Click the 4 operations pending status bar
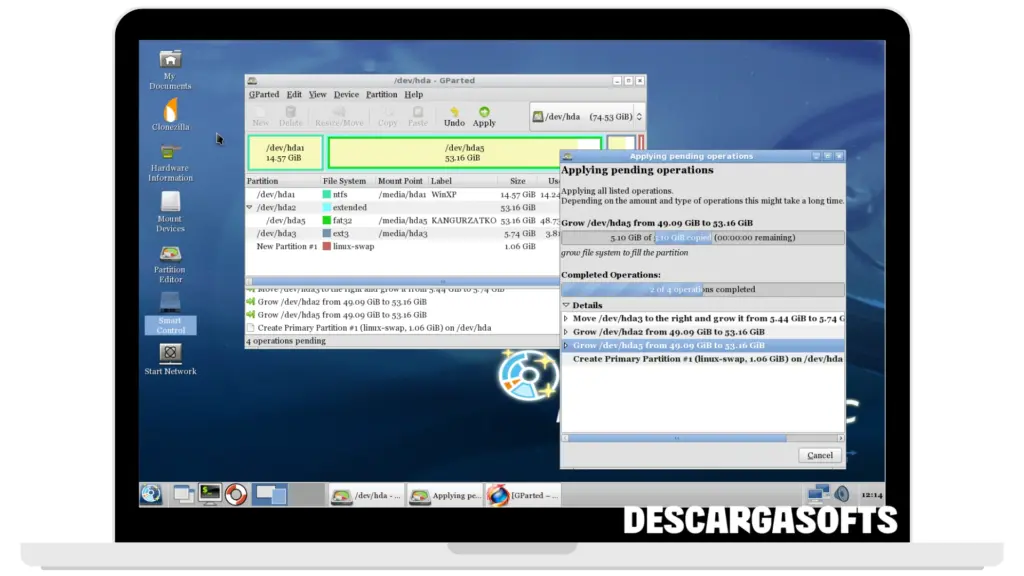The image size is (1024, 576). pos(403,341)
